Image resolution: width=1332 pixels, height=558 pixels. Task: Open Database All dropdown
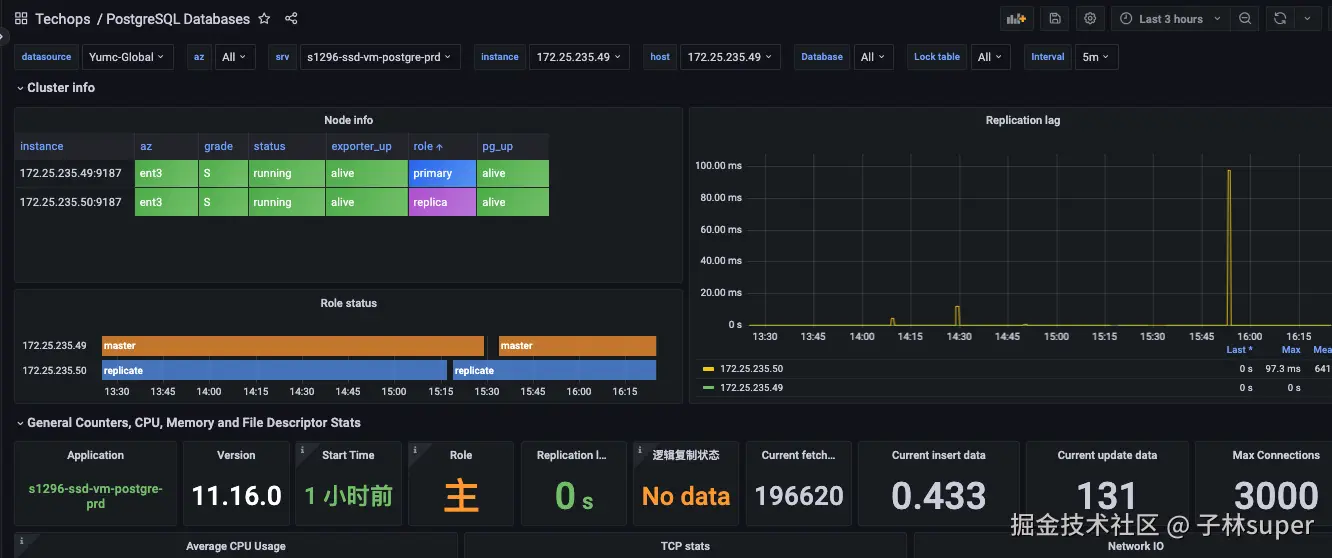tap(873, 57)
